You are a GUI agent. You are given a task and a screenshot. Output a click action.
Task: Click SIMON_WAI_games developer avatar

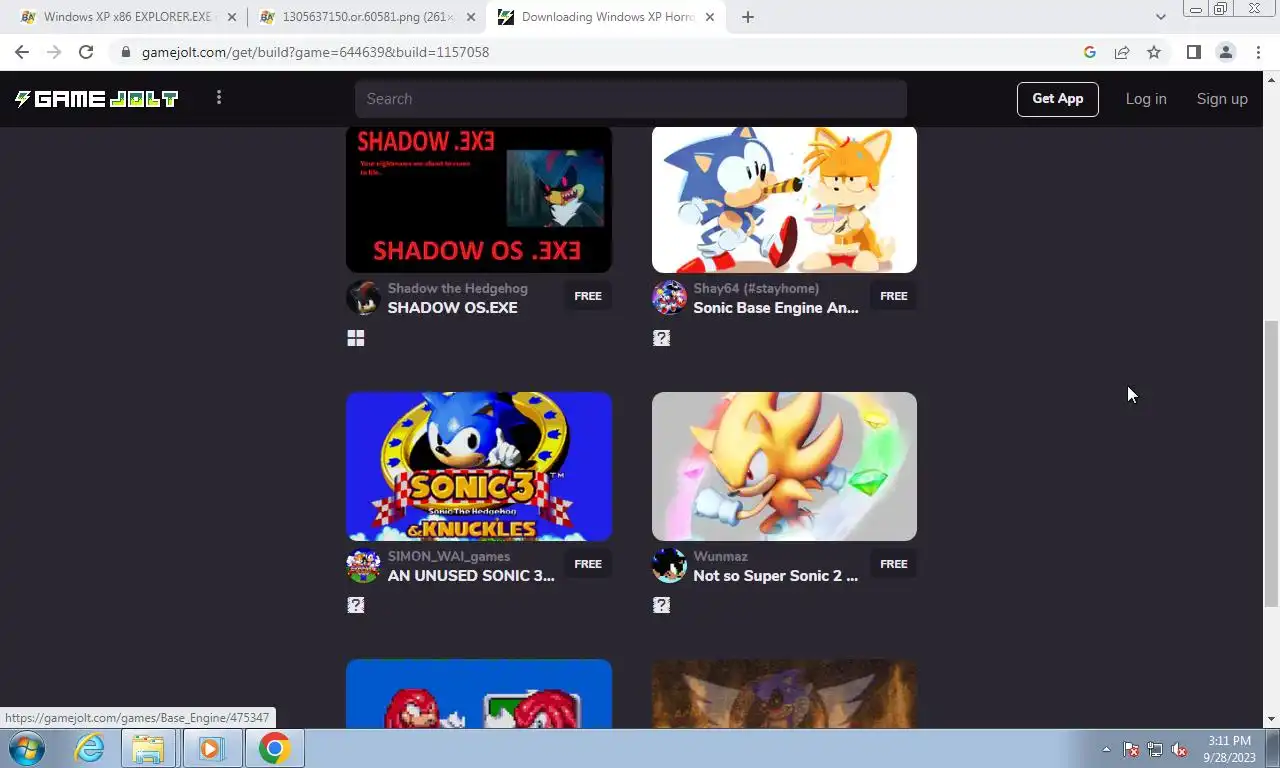pos(363,566)
